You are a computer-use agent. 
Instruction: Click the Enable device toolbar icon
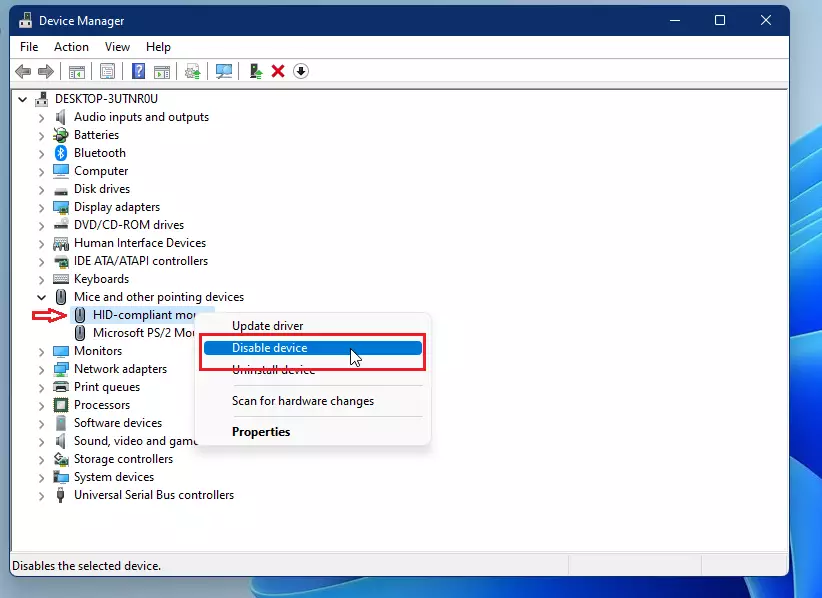click(x=255, y=71)
